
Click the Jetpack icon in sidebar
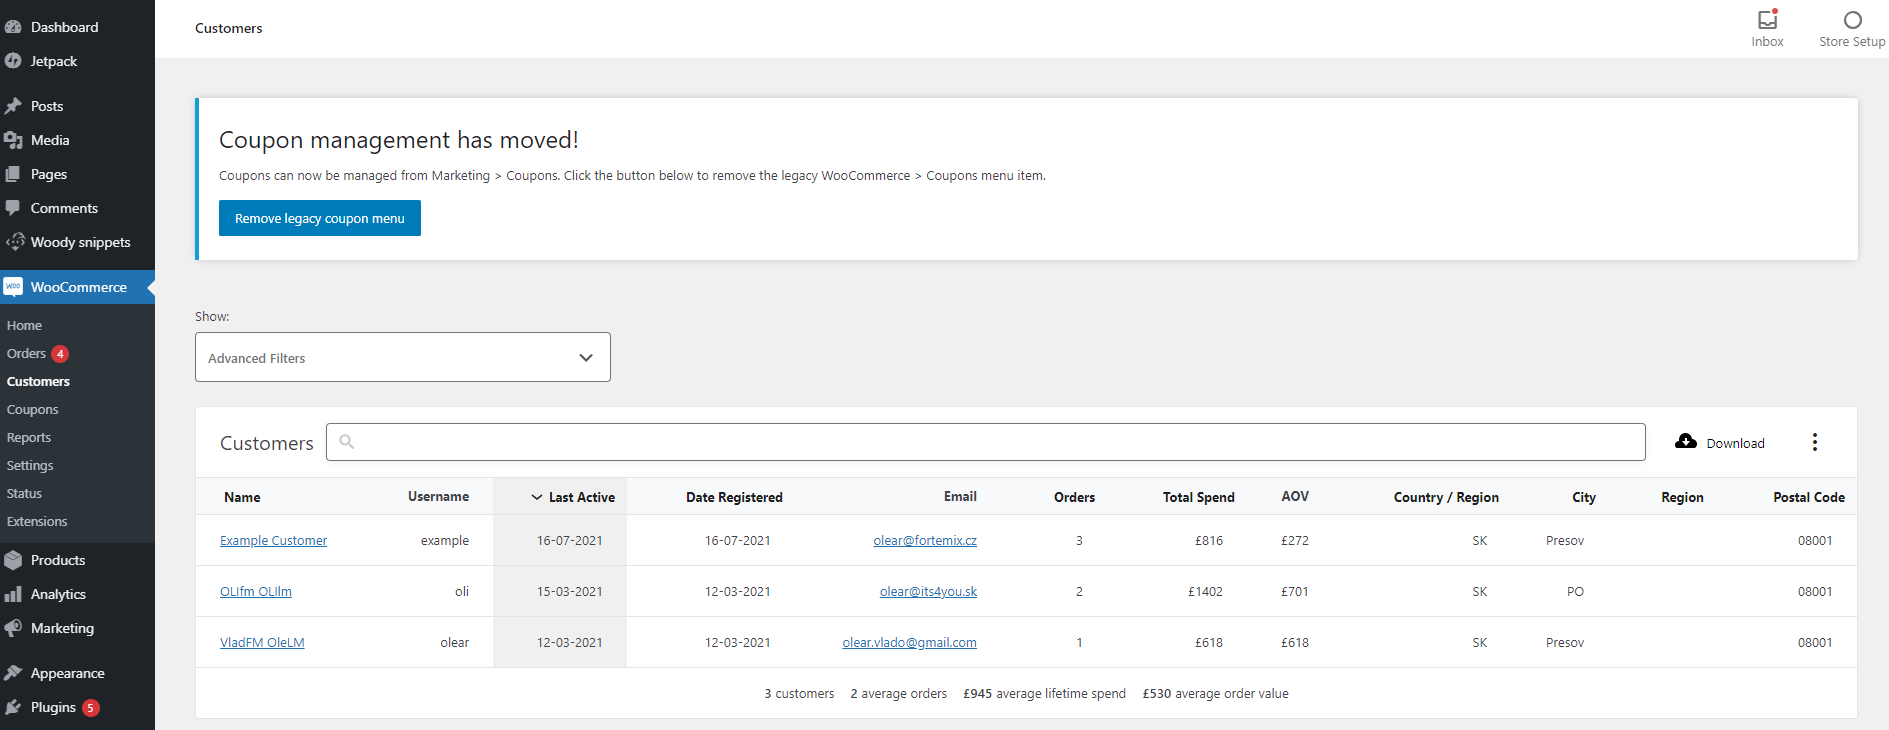(13, 61)
